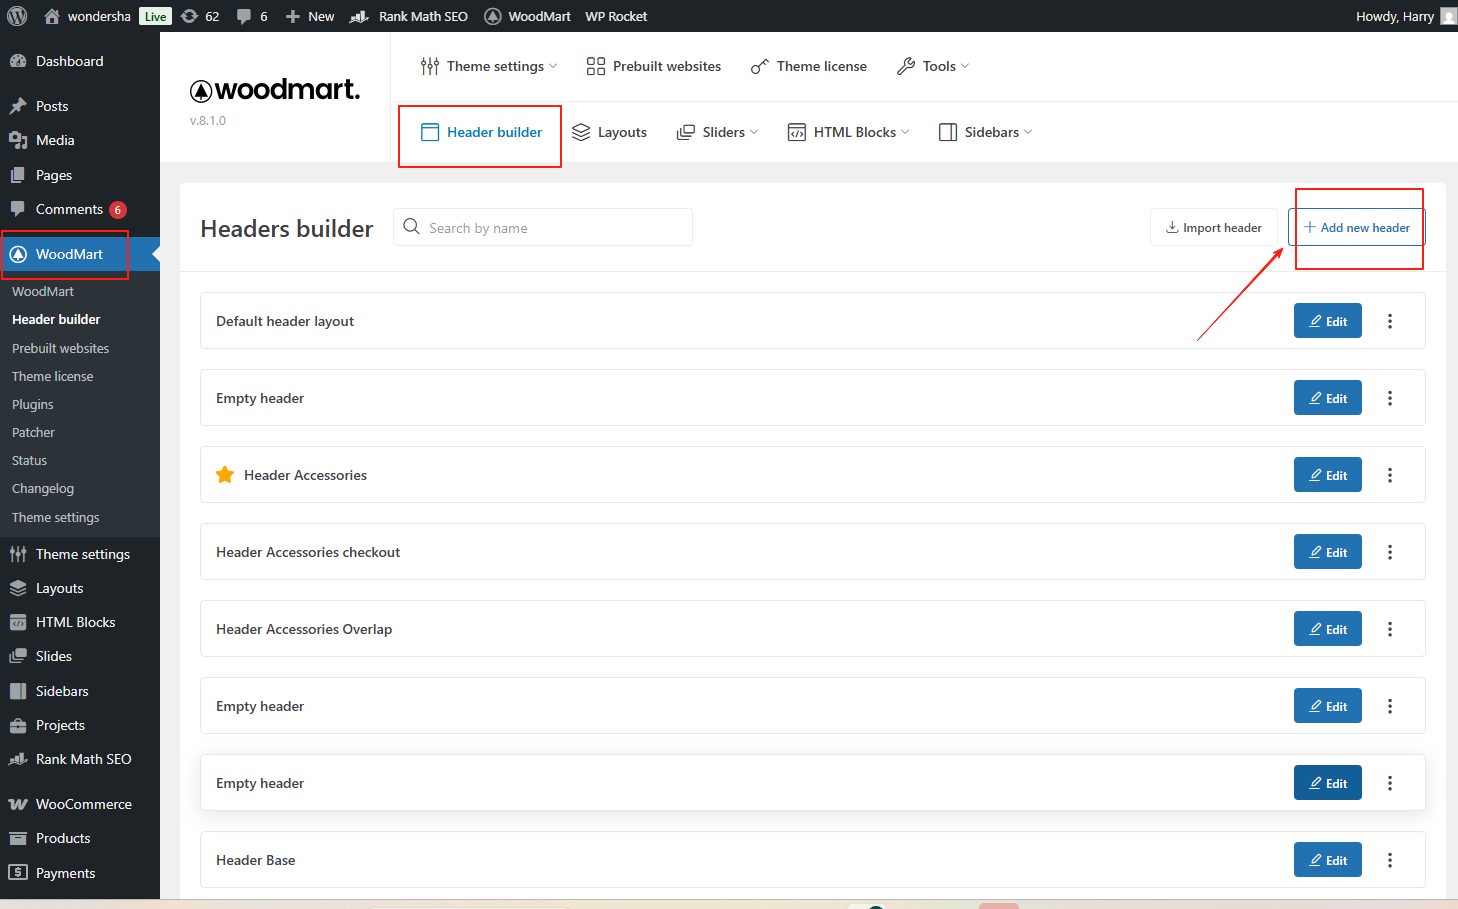Expand the Tools dropdown menu
The image size is (1458, 909).
click(933, 66)
